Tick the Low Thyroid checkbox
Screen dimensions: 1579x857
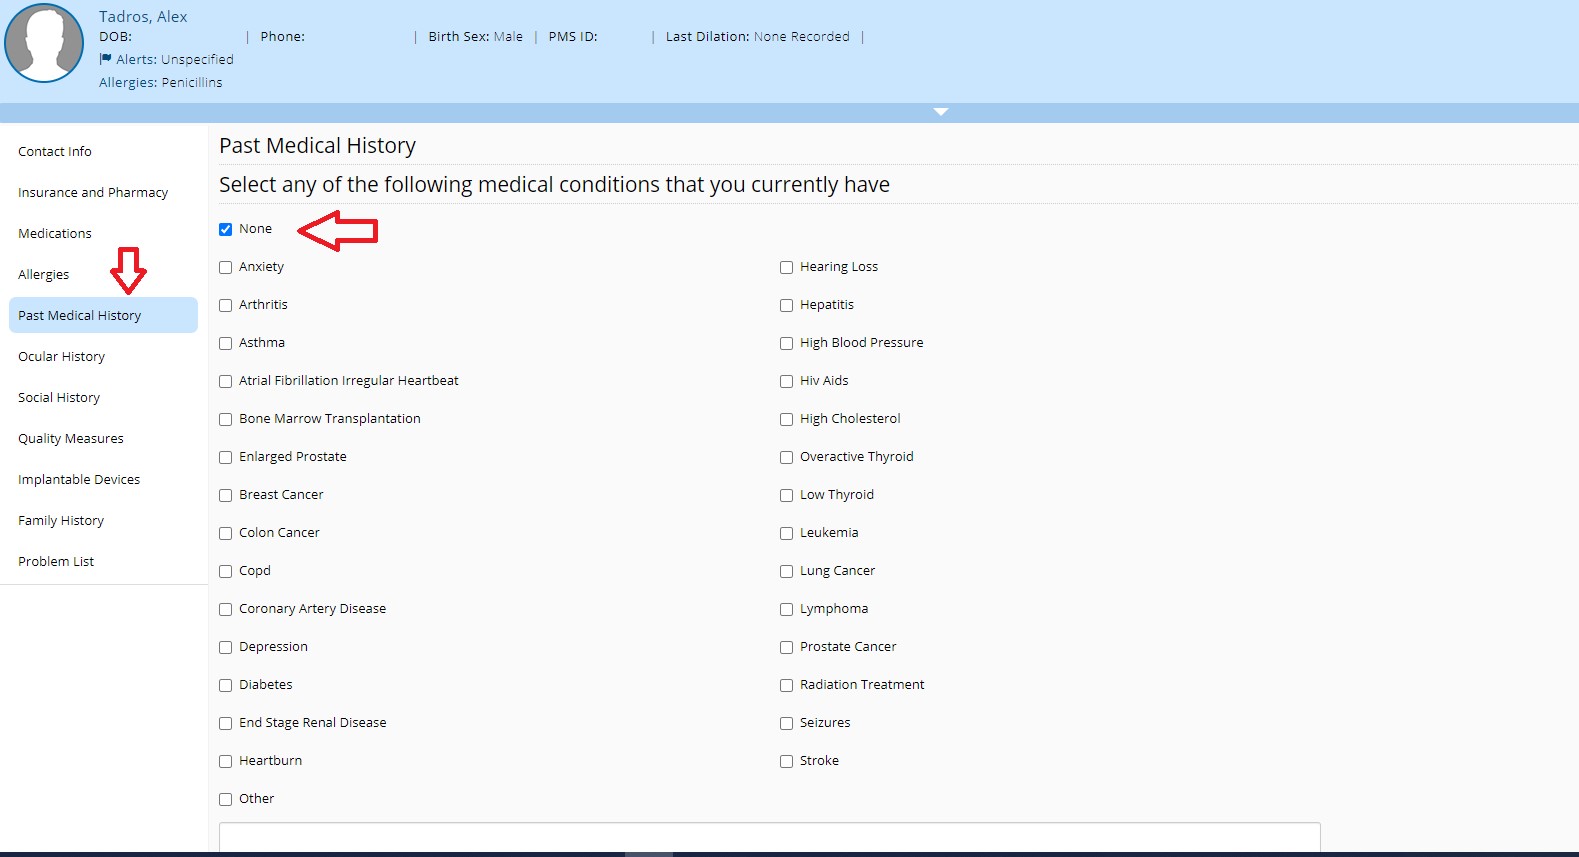pyautogui.click(x=787, y=495)
